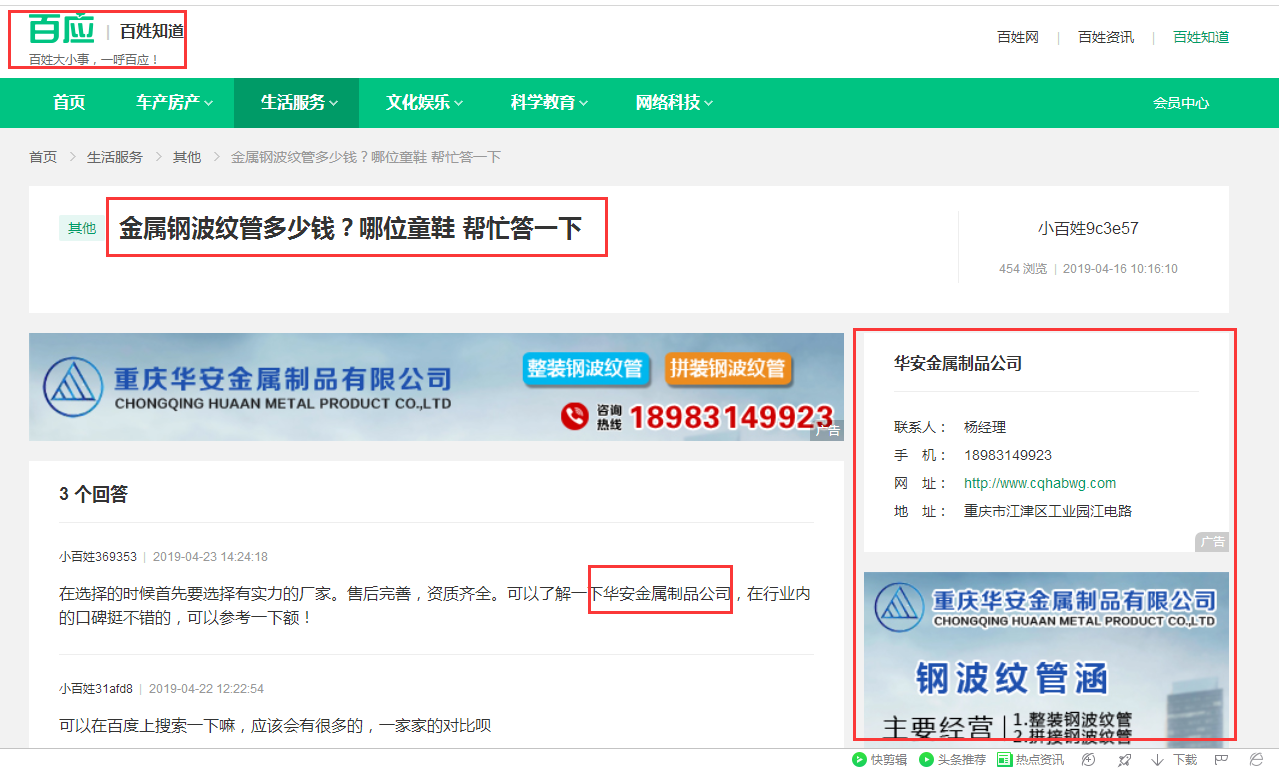Click answerer 小百姓31afd8
The width and height of the screenshot is (1279, 770).
click(x=96, y=689)
